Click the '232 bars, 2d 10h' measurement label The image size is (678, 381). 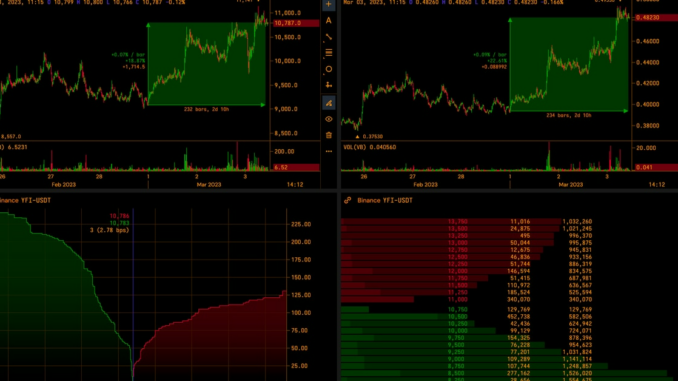click(206, 109)
